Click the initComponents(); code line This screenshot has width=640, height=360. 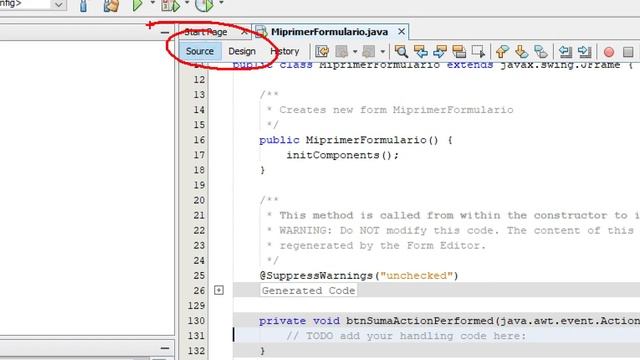pyautogui.click(x=343, y=155)
